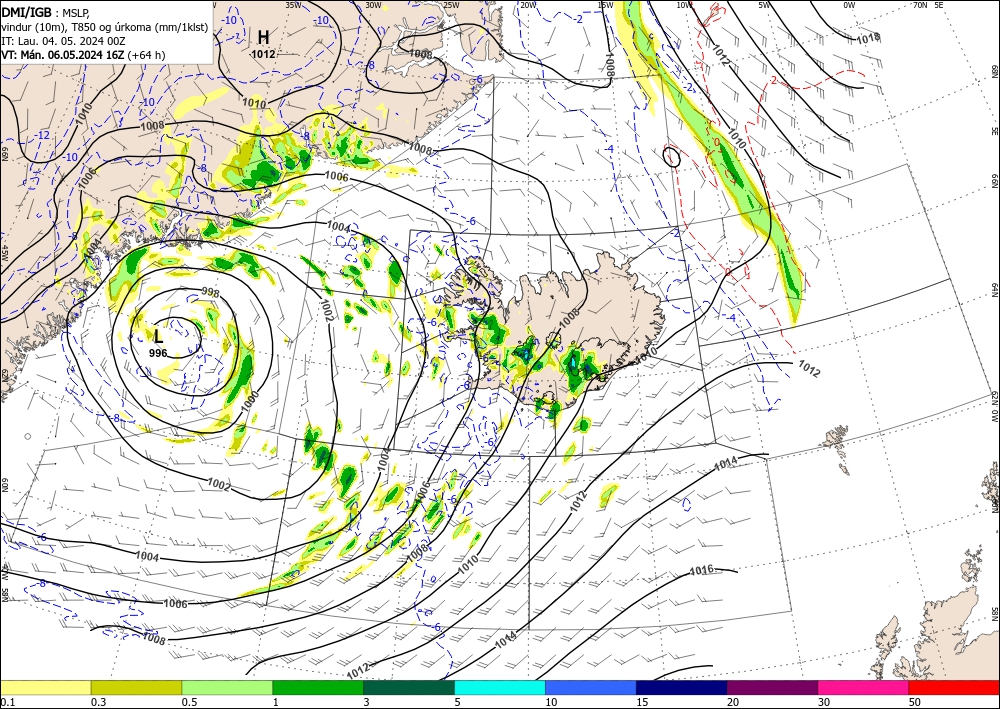Click the "50" legend scale value
This screenshot has height=709, width=1000.
[915, 702]
